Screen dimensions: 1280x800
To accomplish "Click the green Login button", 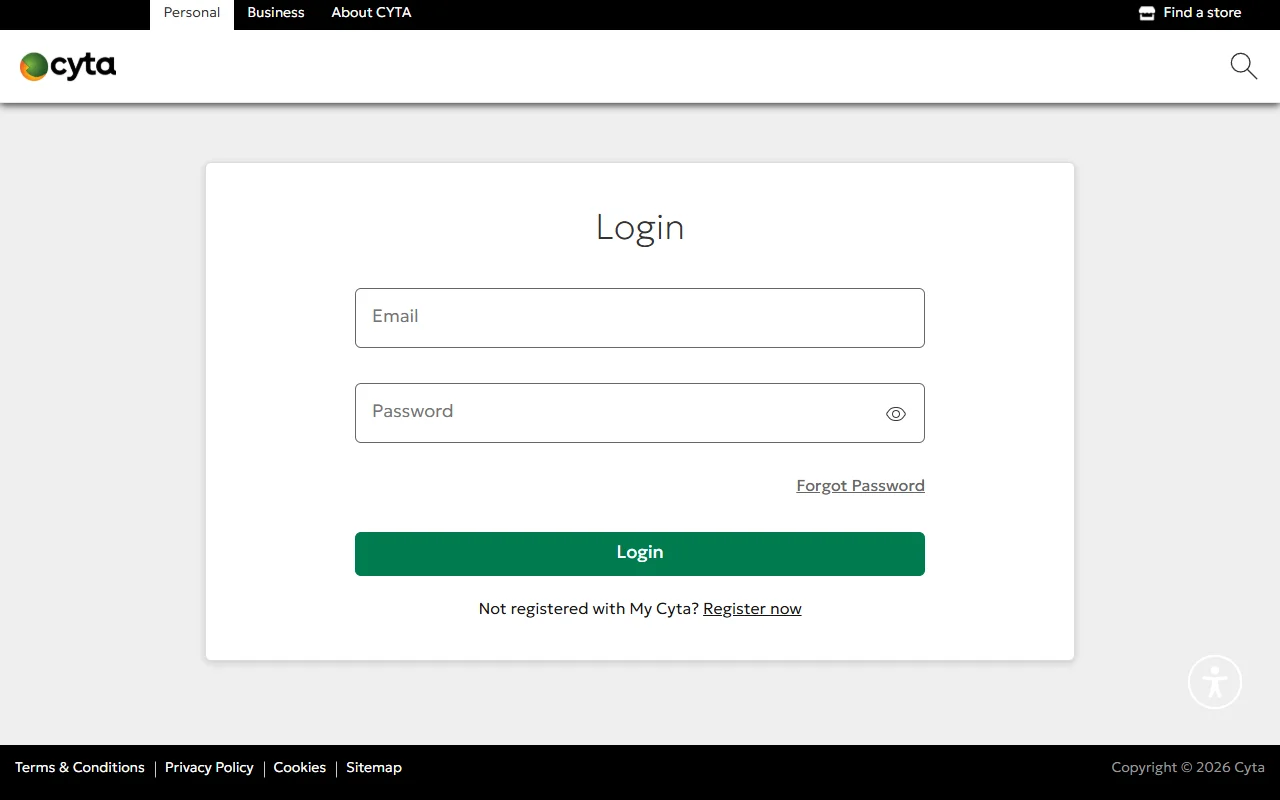I will 640,554.
